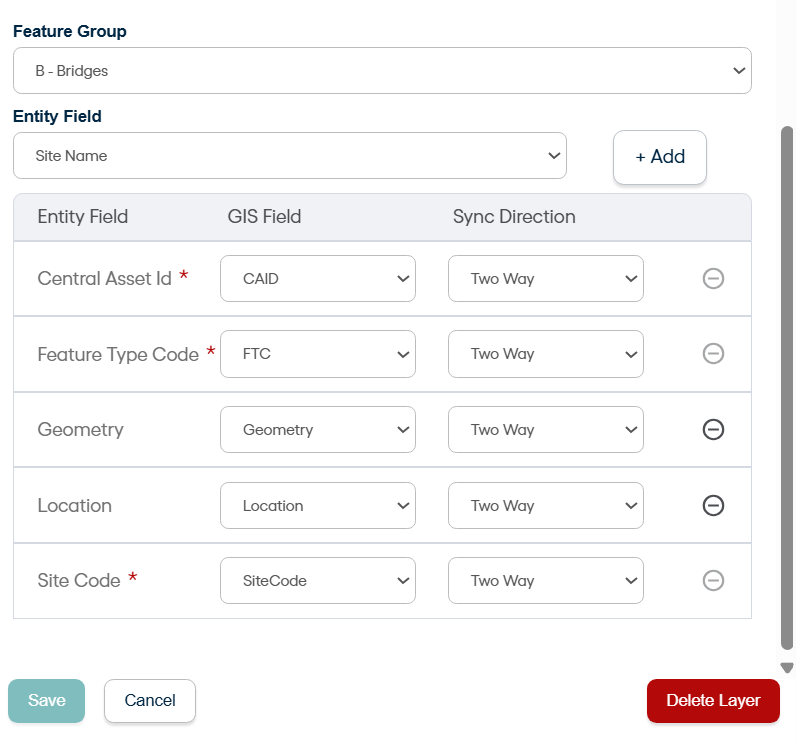Change Sync Direction for Geometry row
The width and height of the screenshot is (796, 745).
click(545, 430)
